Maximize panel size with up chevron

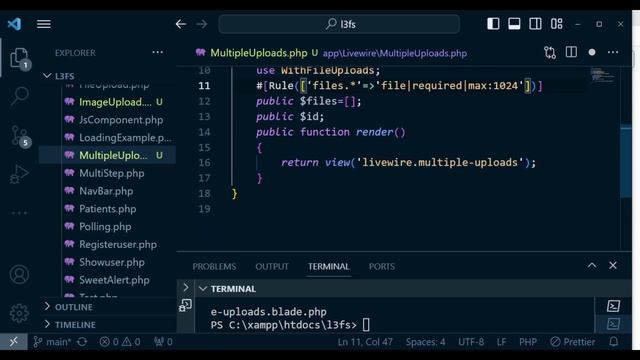(x=592, y=265)
